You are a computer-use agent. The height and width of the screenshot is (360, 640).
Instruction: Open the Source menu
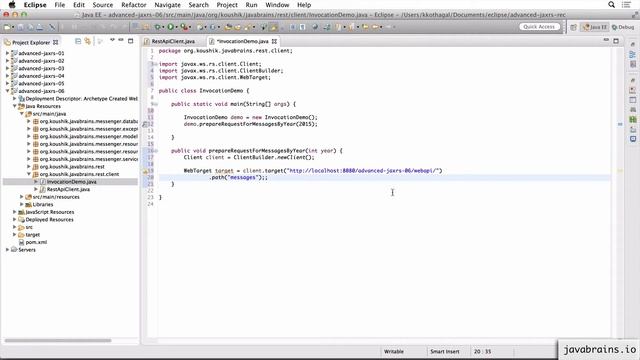[x=102, y=5]
